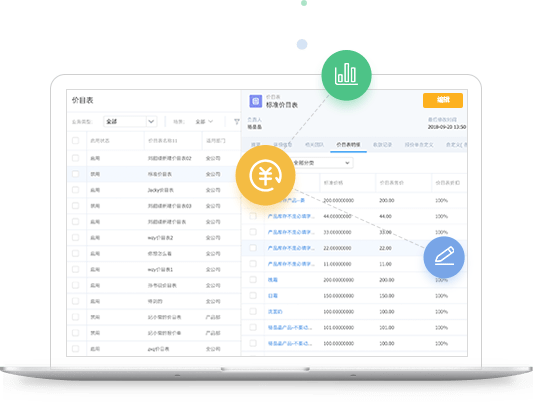
Task: Check the box for the 22.00 product row
Action: pyautogui.click(x=253, y=248)
